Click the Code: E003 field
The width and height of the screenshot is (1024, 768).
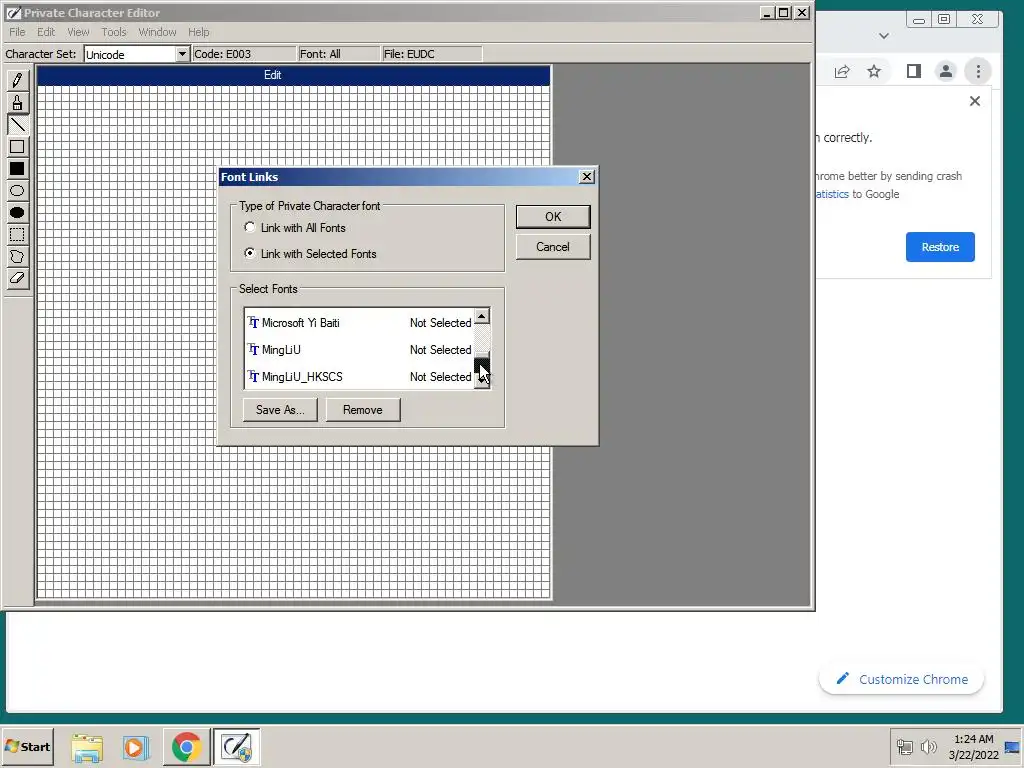point(244,54)
